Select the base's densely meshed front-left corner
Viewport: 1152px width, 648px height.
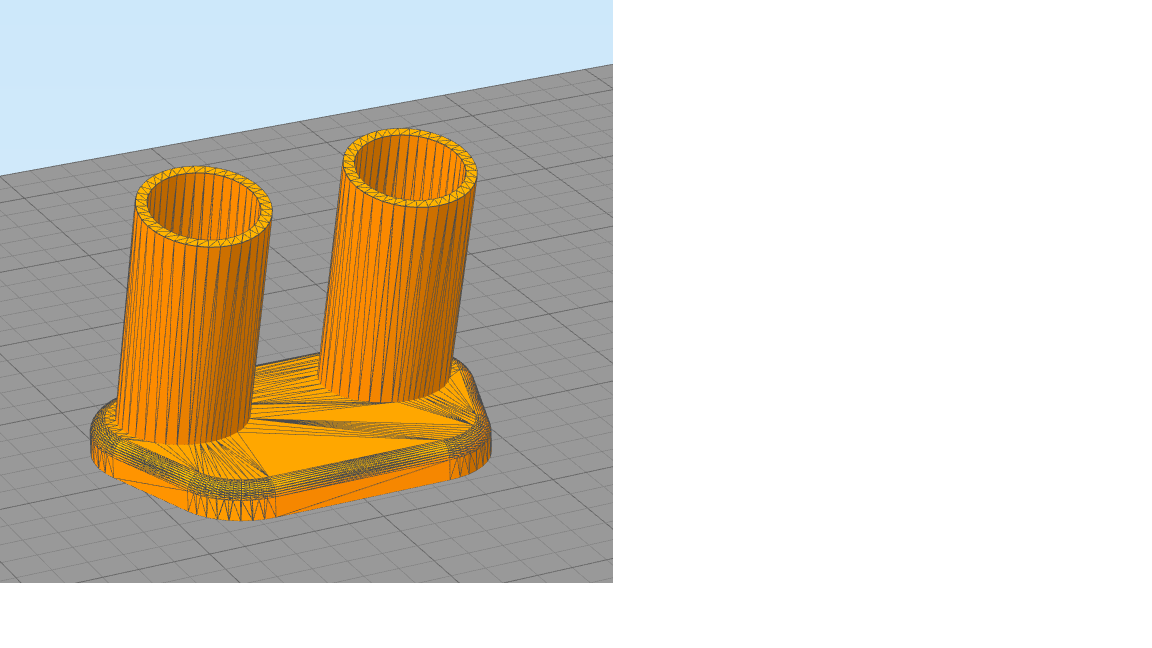coord(232,497)
